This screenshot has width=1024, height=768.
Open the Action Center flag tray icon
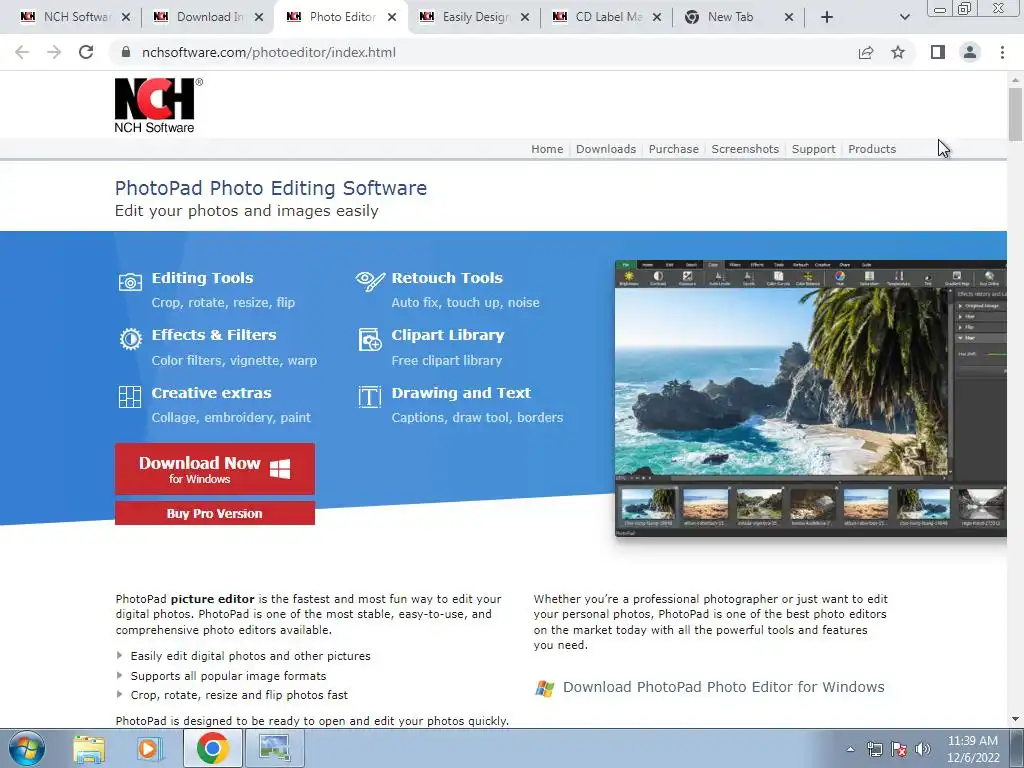click(899, 749)
